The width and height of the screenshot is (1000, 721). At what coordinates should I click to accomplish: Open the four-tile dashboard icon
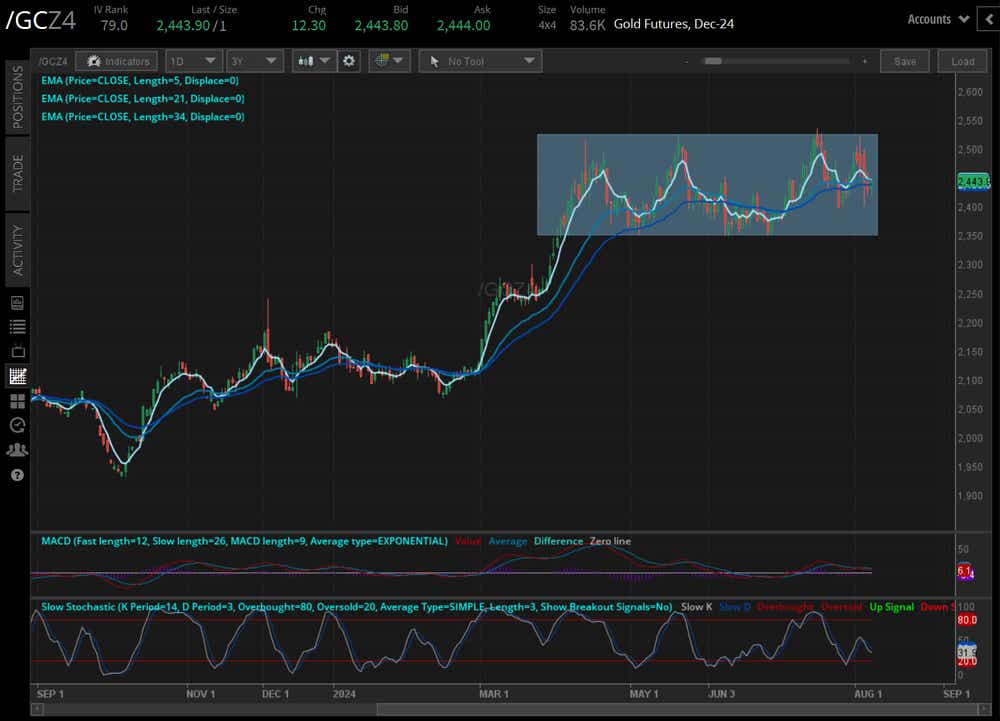(17, 401)
